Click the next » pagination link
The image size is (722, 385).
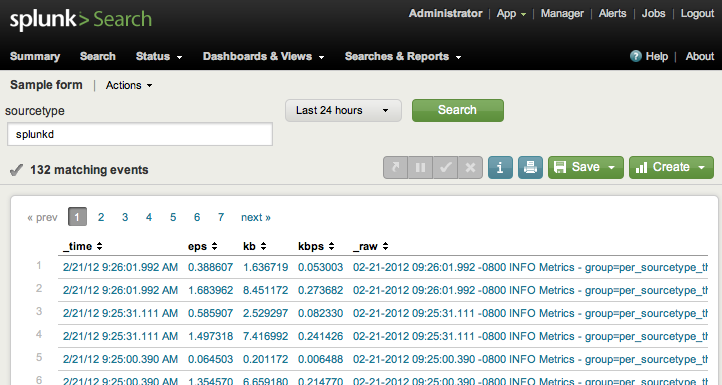coord(256,217)
